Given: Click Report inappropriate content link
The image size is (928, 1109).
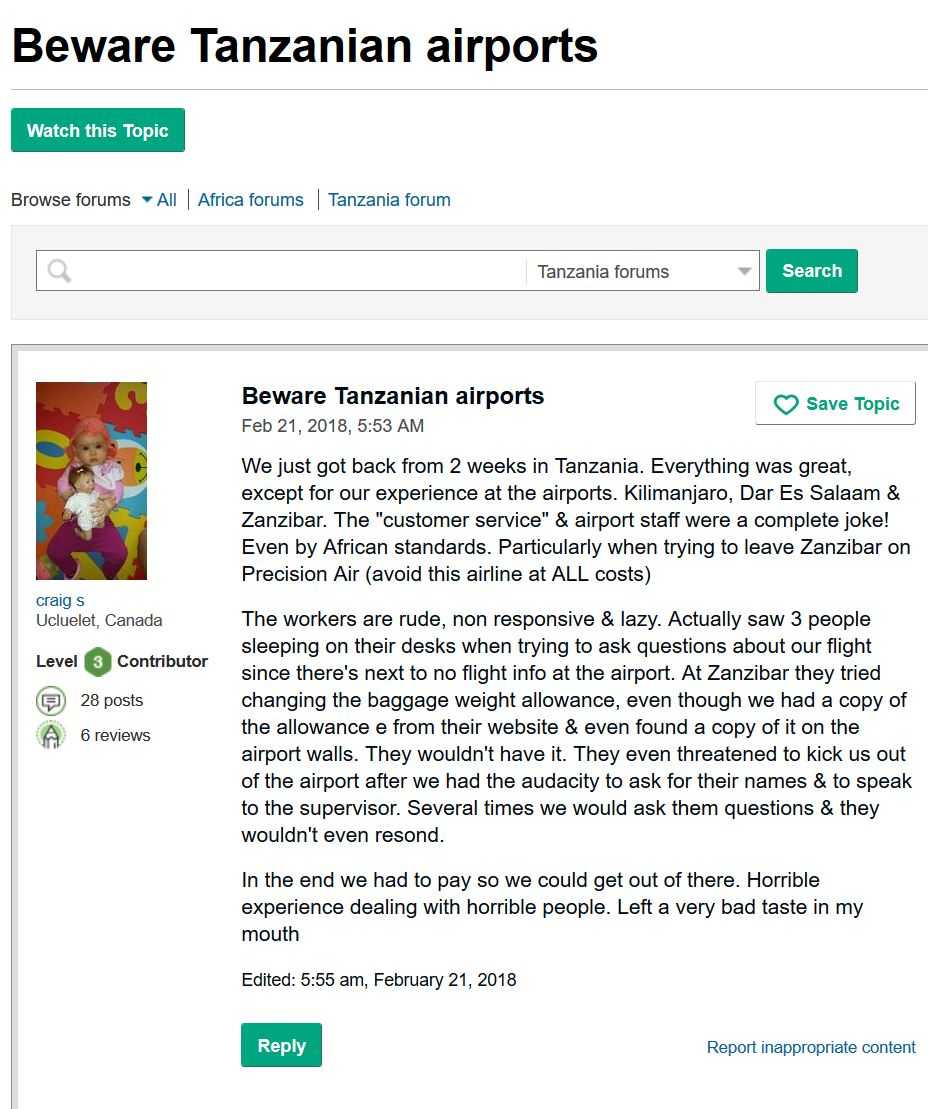Looking at the screenshot, I should point(811,1047).
